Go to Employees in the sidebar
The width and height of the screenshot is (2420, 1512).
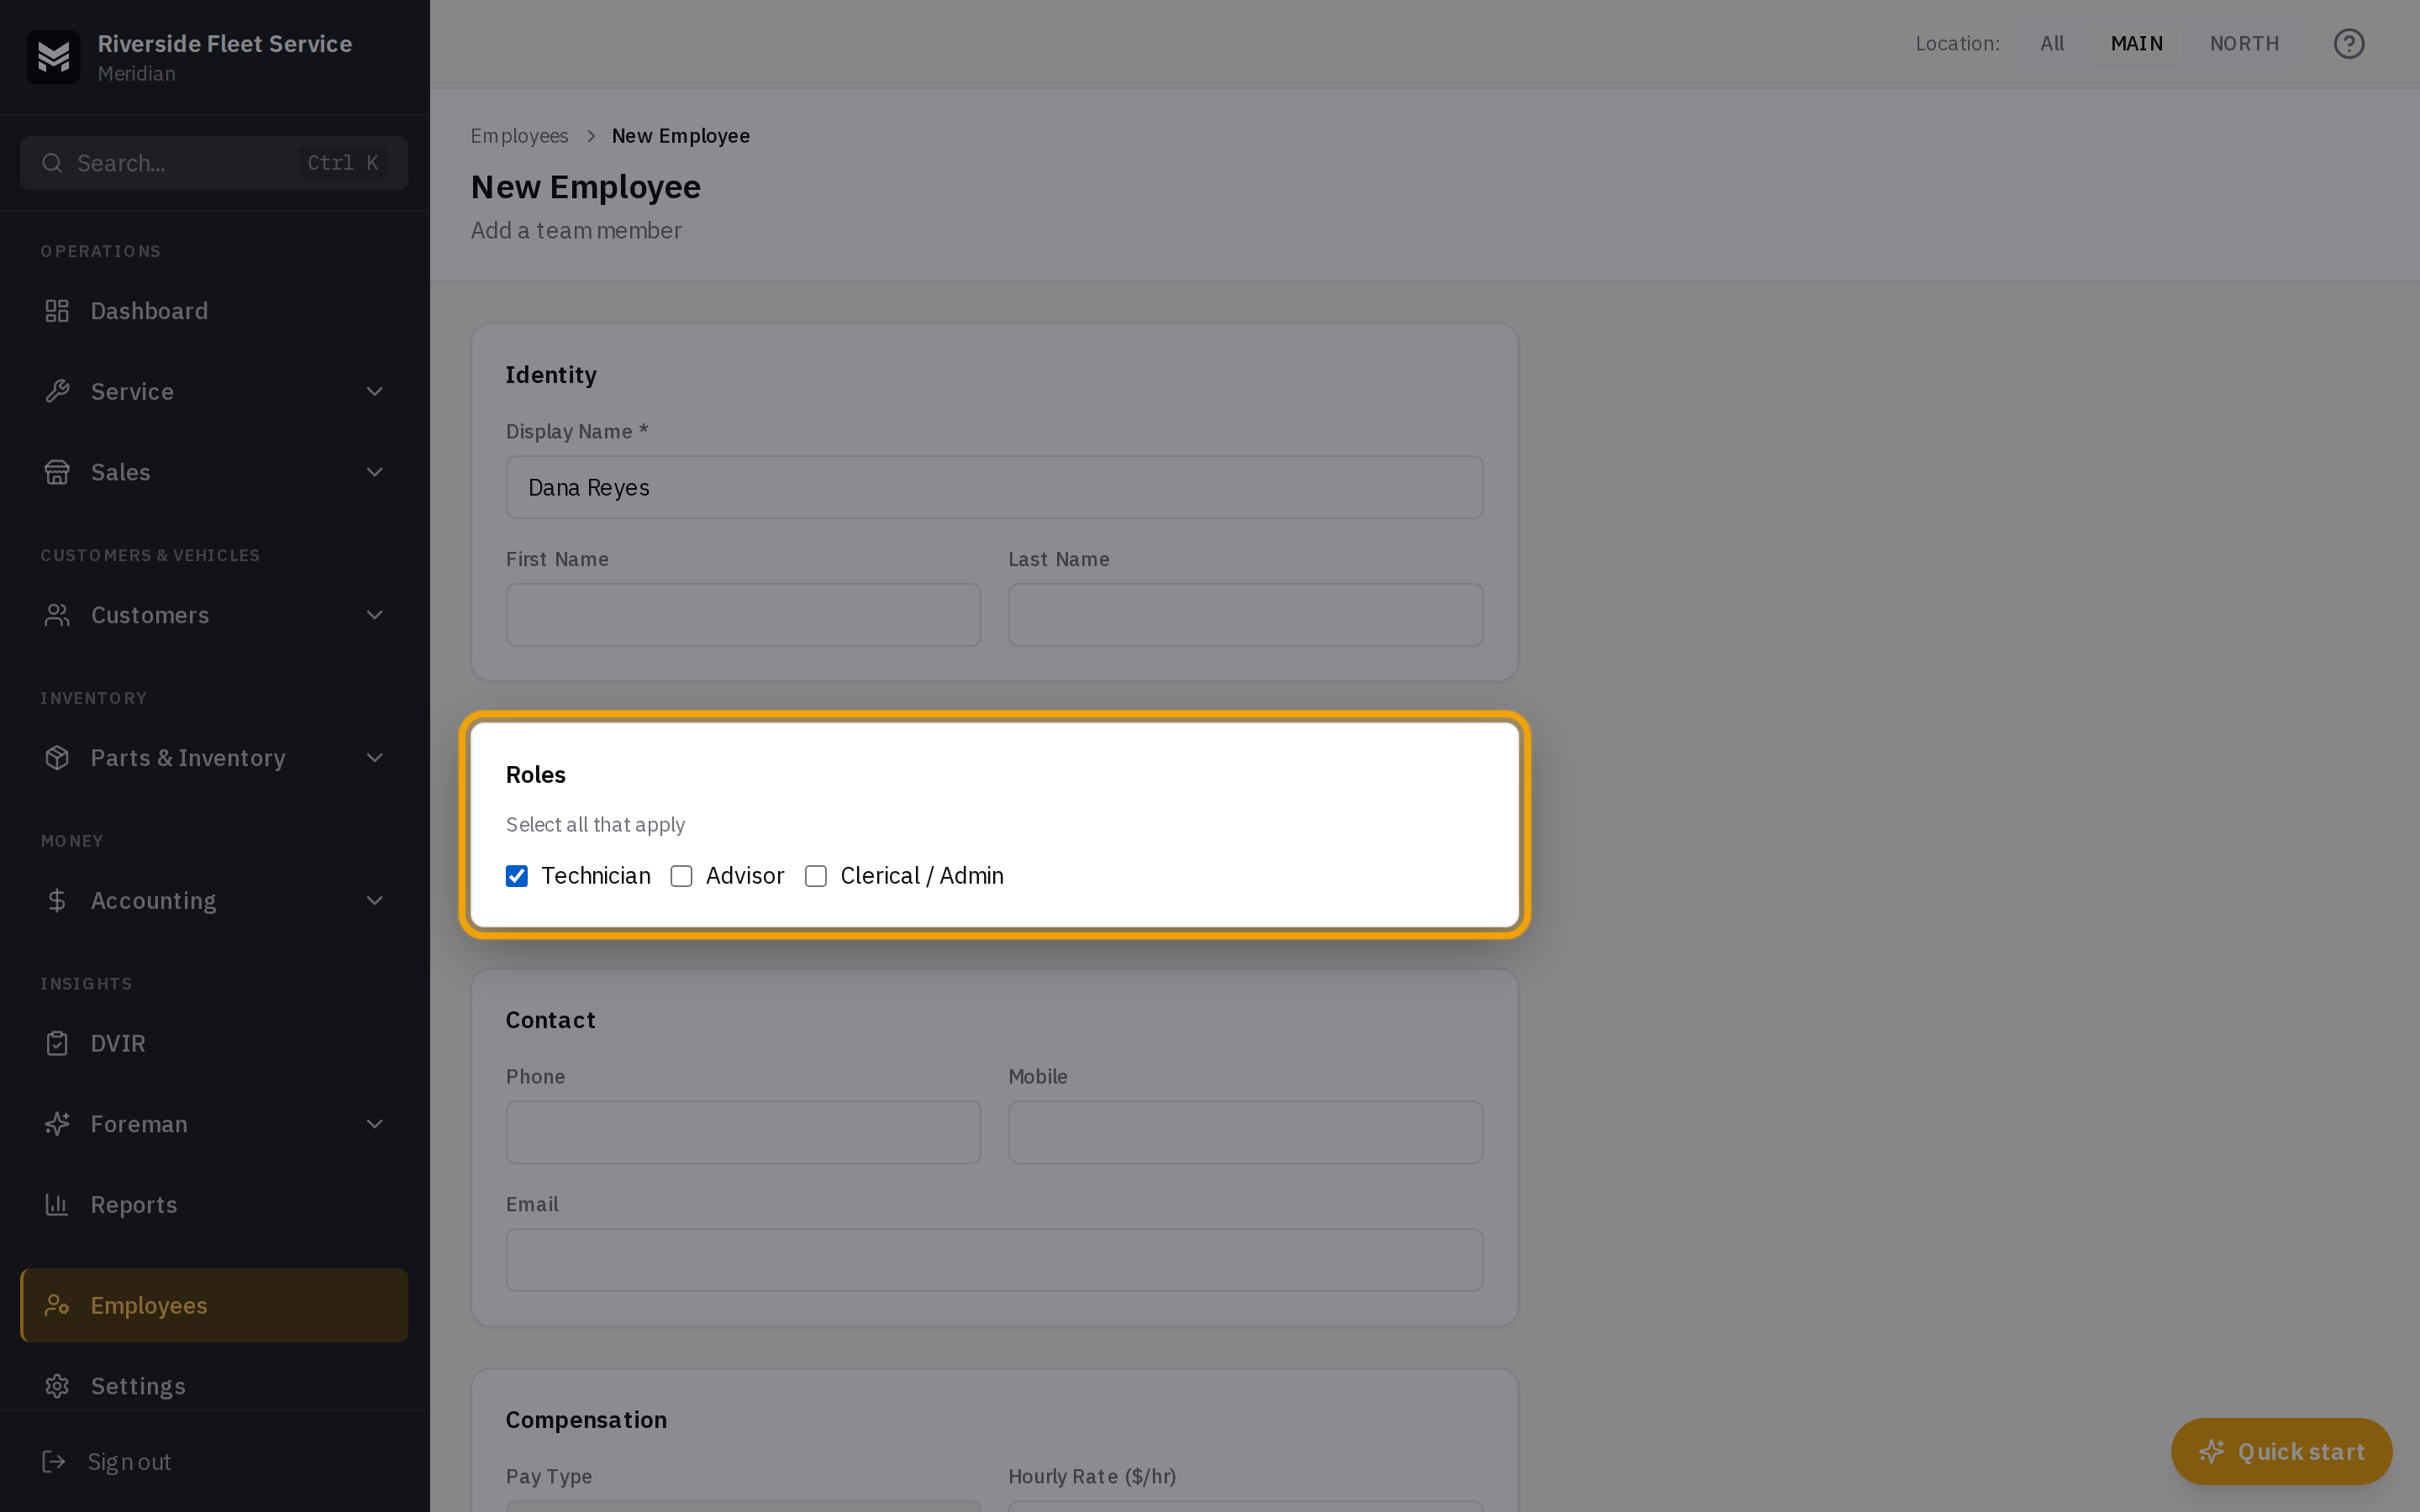(214, 1305)
